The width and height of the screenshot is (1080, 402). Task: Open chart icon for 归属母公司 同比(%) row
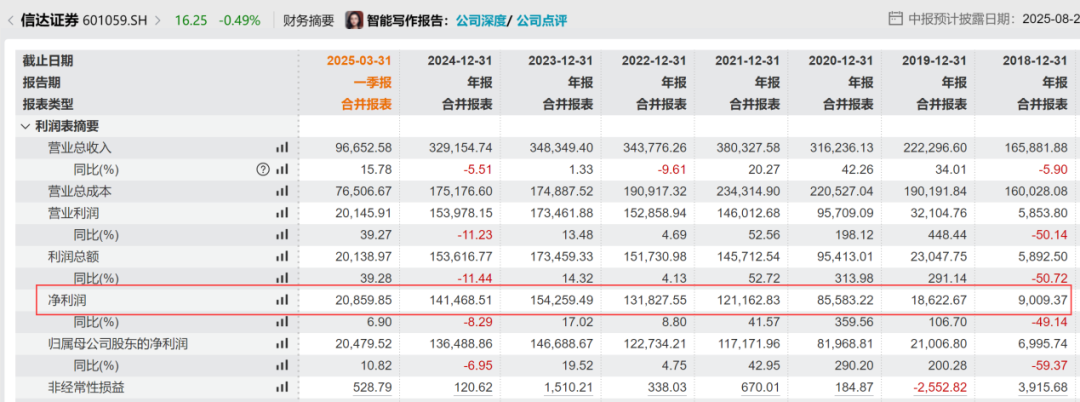(282, 366)
